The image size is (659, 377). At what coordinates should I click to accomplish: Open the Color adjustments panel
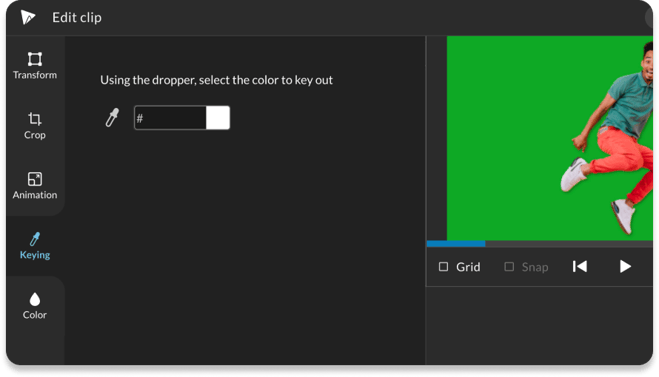(x=35, y=306)
